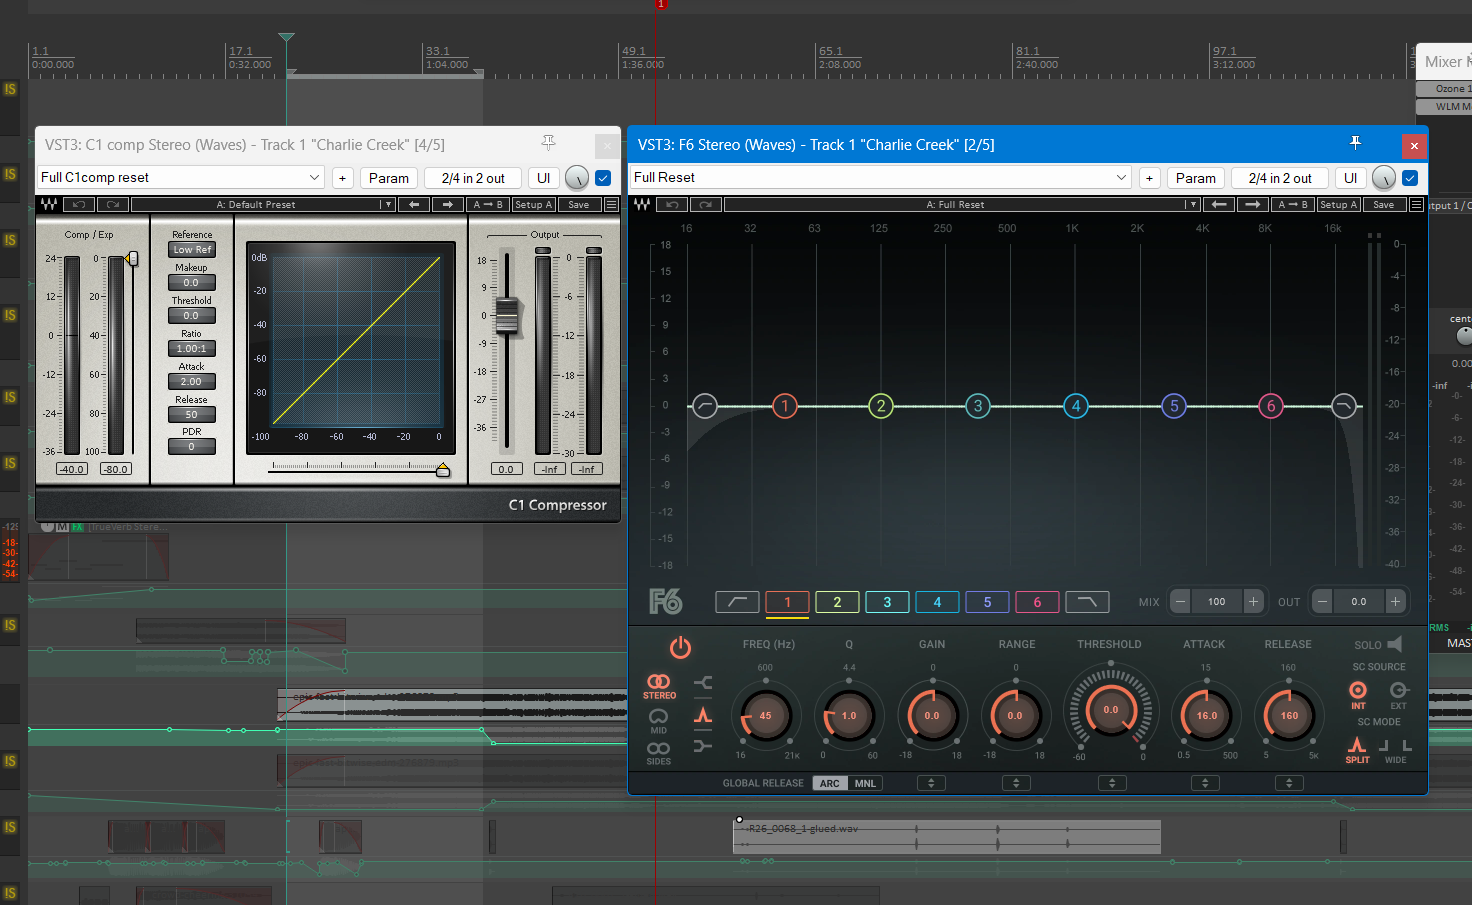Go to next preset in F6 toolbar

[1252, 204]
